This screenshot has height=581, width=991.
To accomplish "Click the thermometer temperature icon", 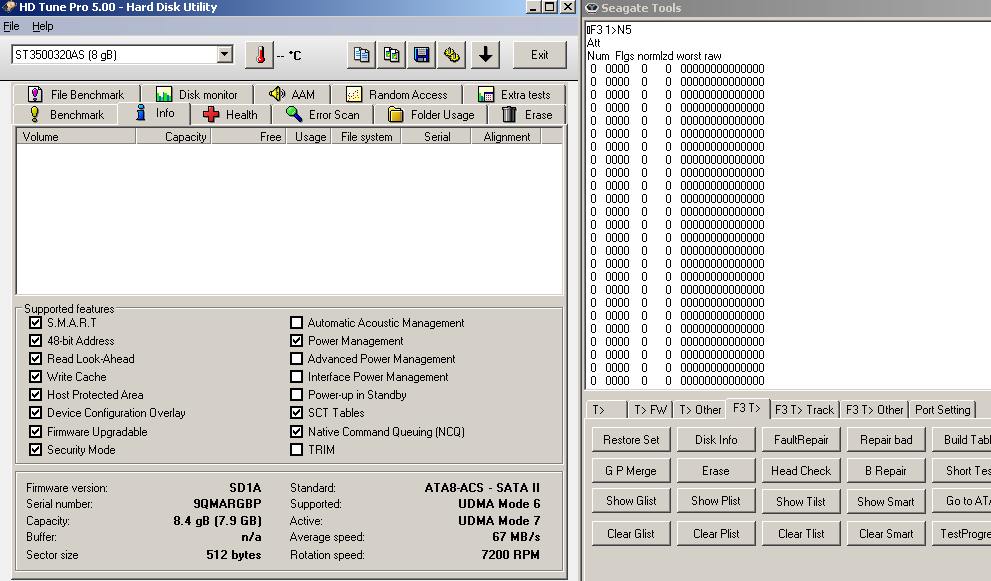I will pyautogui.click(x=259, y=55).
